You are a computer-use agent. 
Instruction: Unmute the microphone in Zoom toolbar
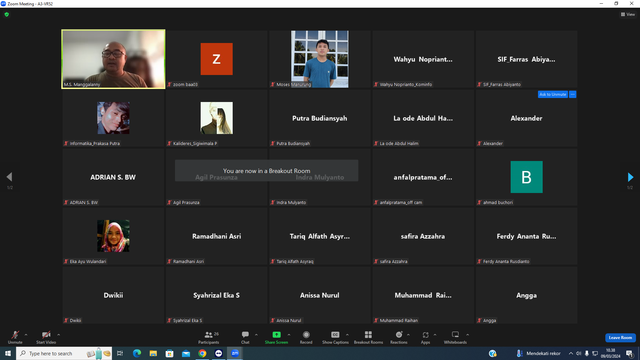(x=15, y=337)
